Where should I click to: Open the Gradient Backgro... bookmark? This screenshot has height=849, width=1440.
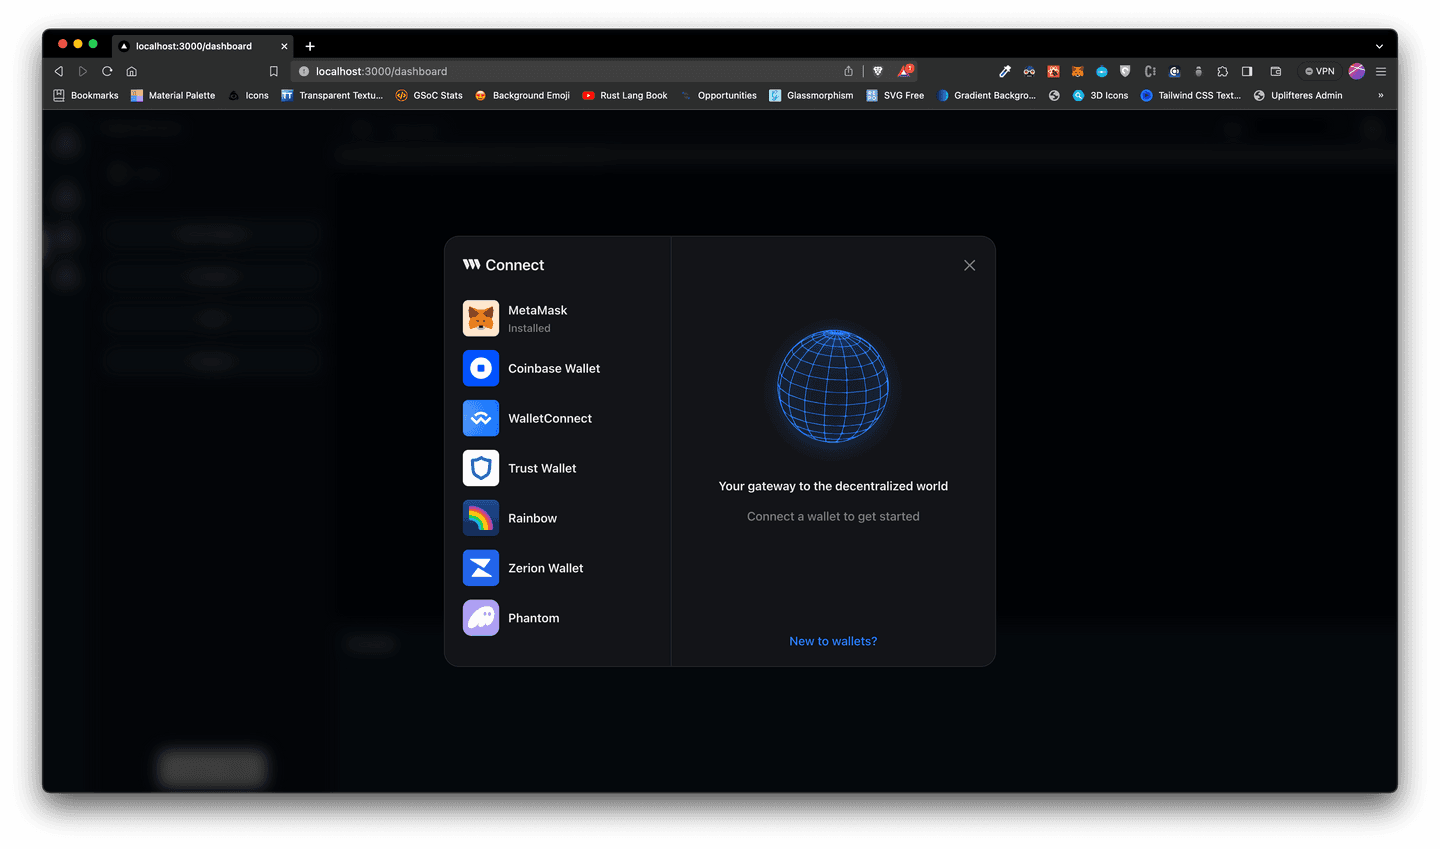point(986,95)
